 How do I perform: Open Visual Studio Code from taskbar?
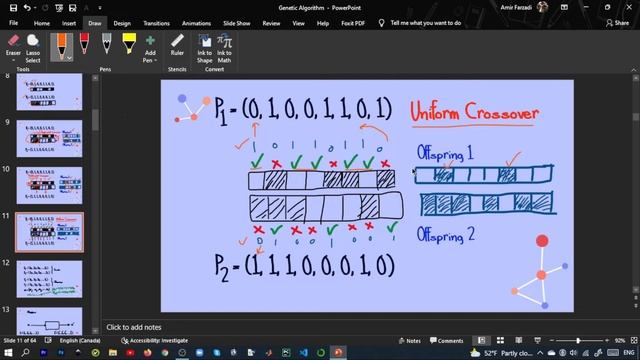point(303,352)
